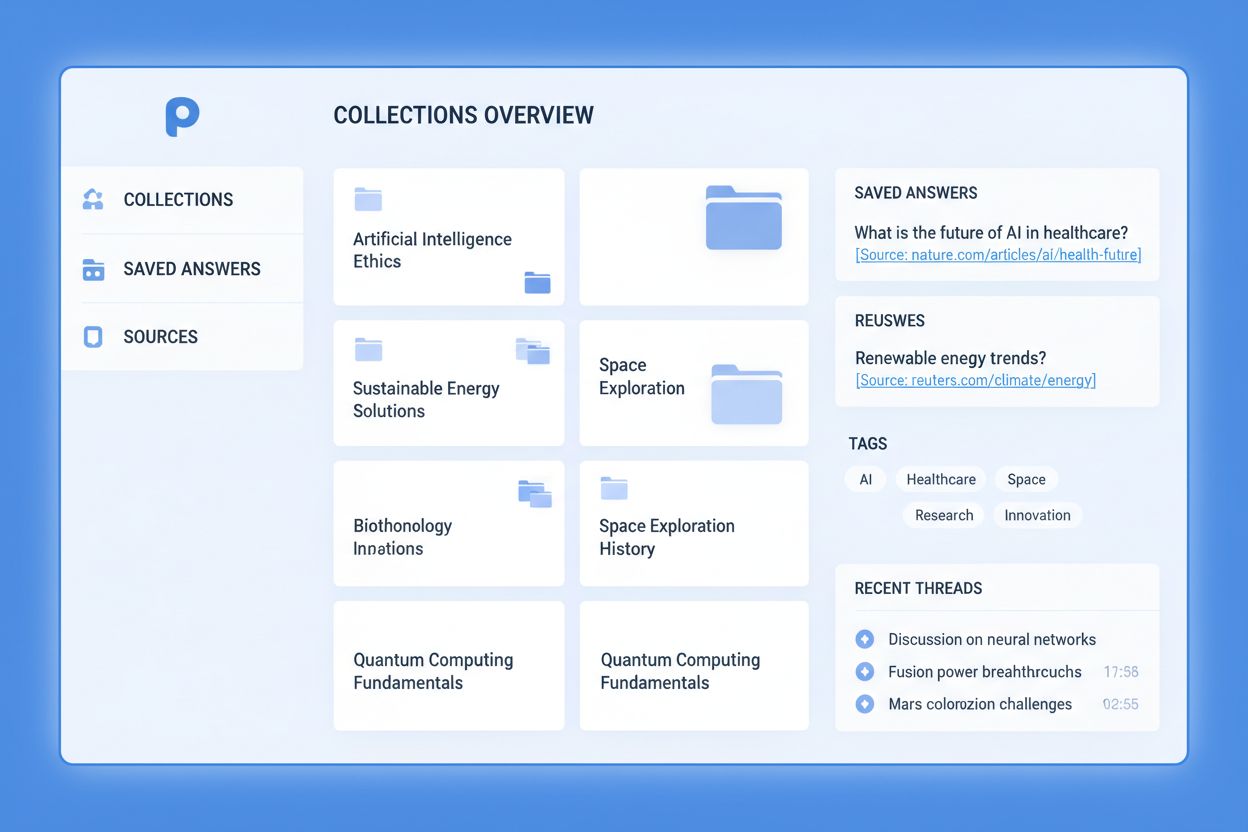Click the Perplexity logo icon
Image resolution: width=1248 pixels, height=832 pixels.
pyautogui.click(x=183, y=115)
